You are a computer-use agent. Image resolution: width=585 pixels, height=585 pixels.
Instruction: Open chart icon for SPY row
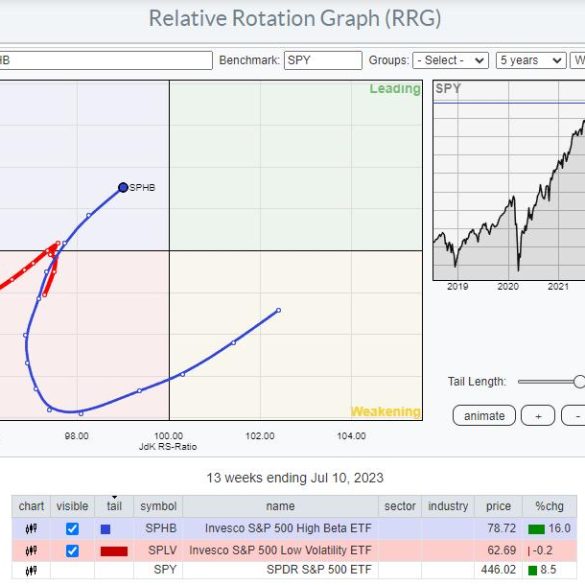31,570
